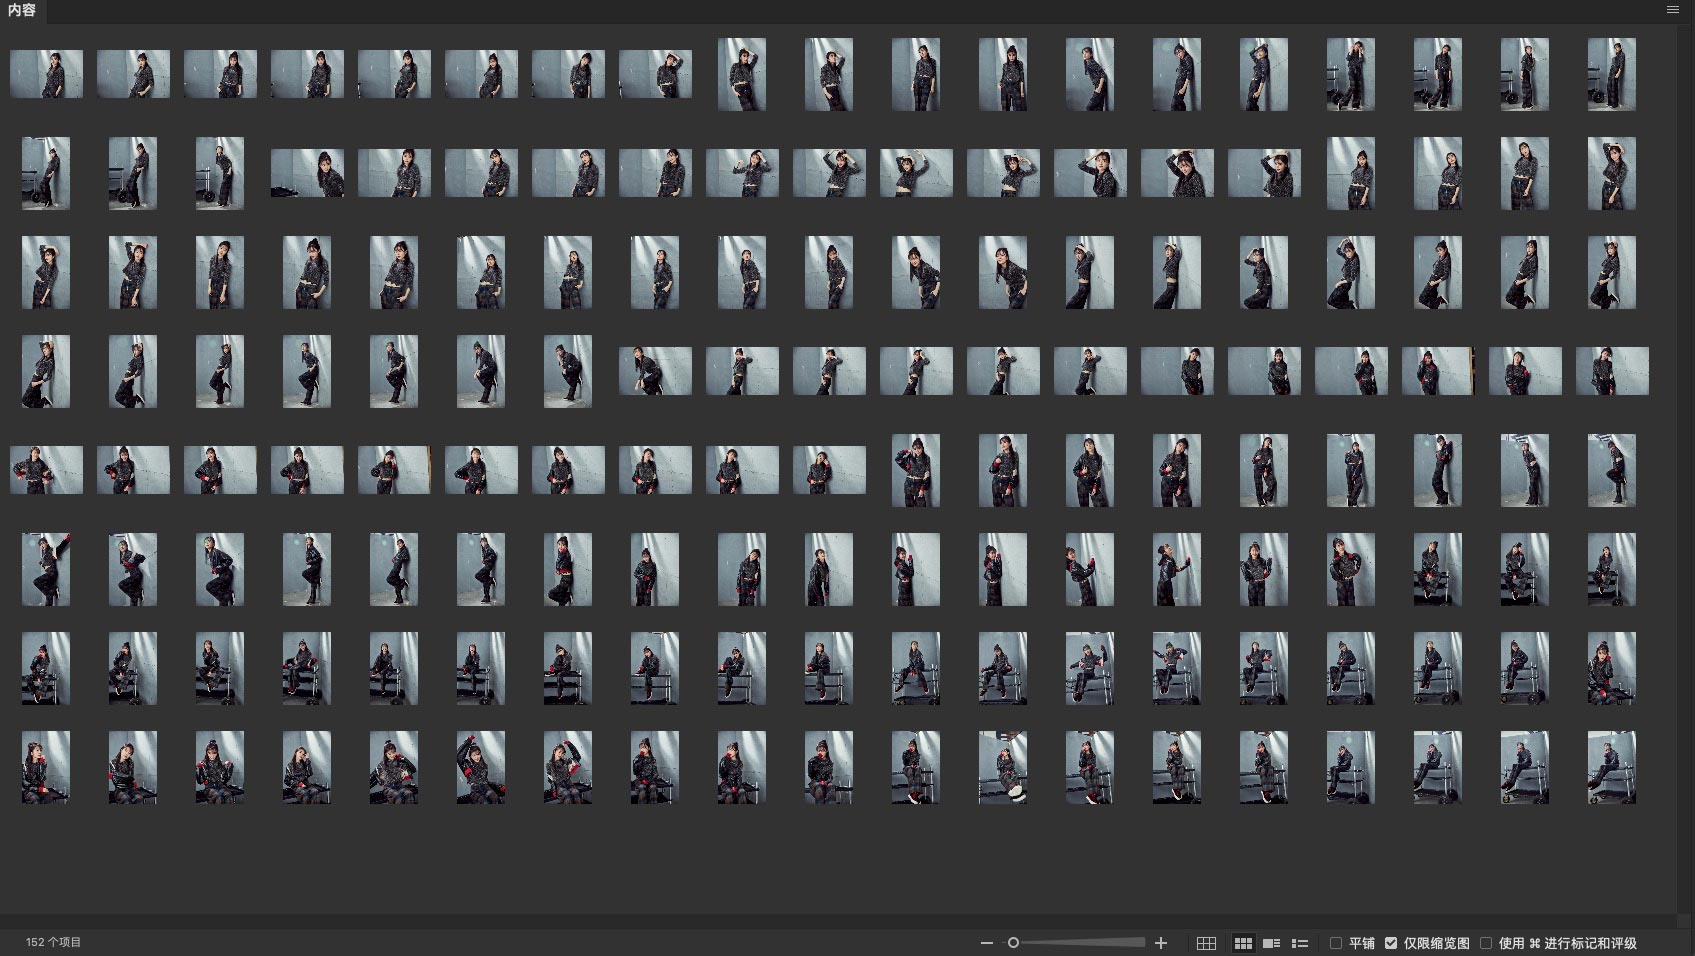Select the last thumbnail in the bottom row
This screenshot has height=956, width=1695.
1611,767
